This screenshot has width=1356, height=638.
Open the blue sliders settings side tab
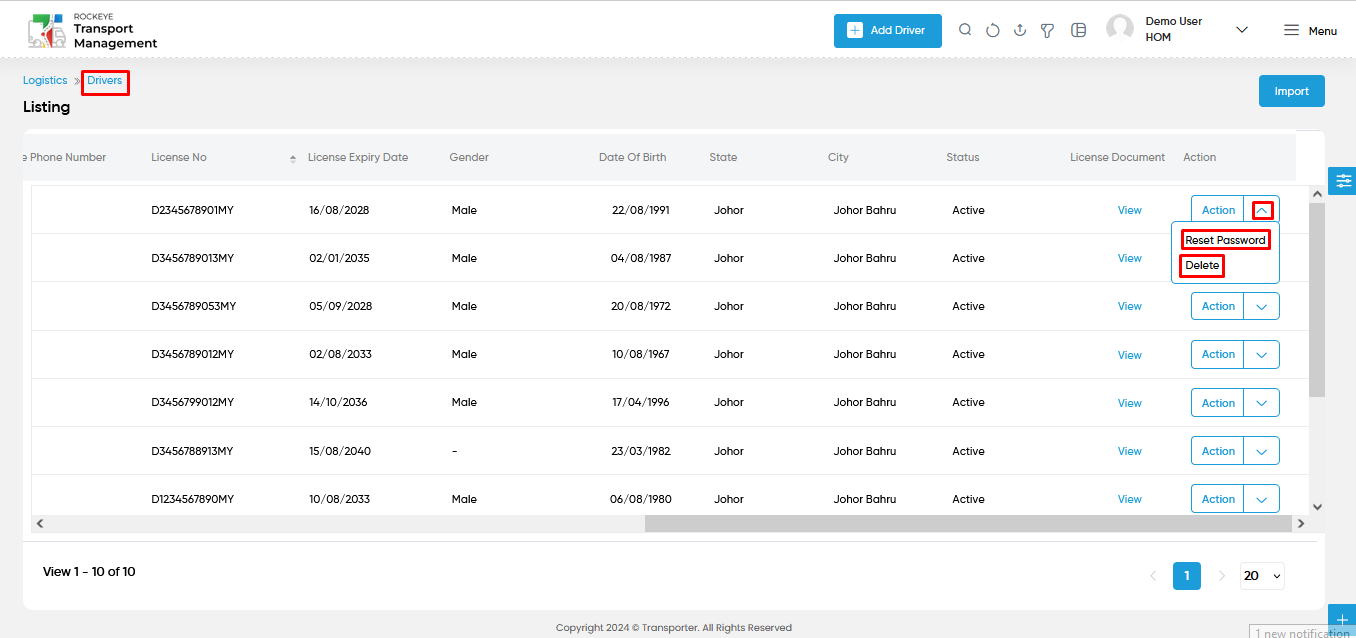1342,181
